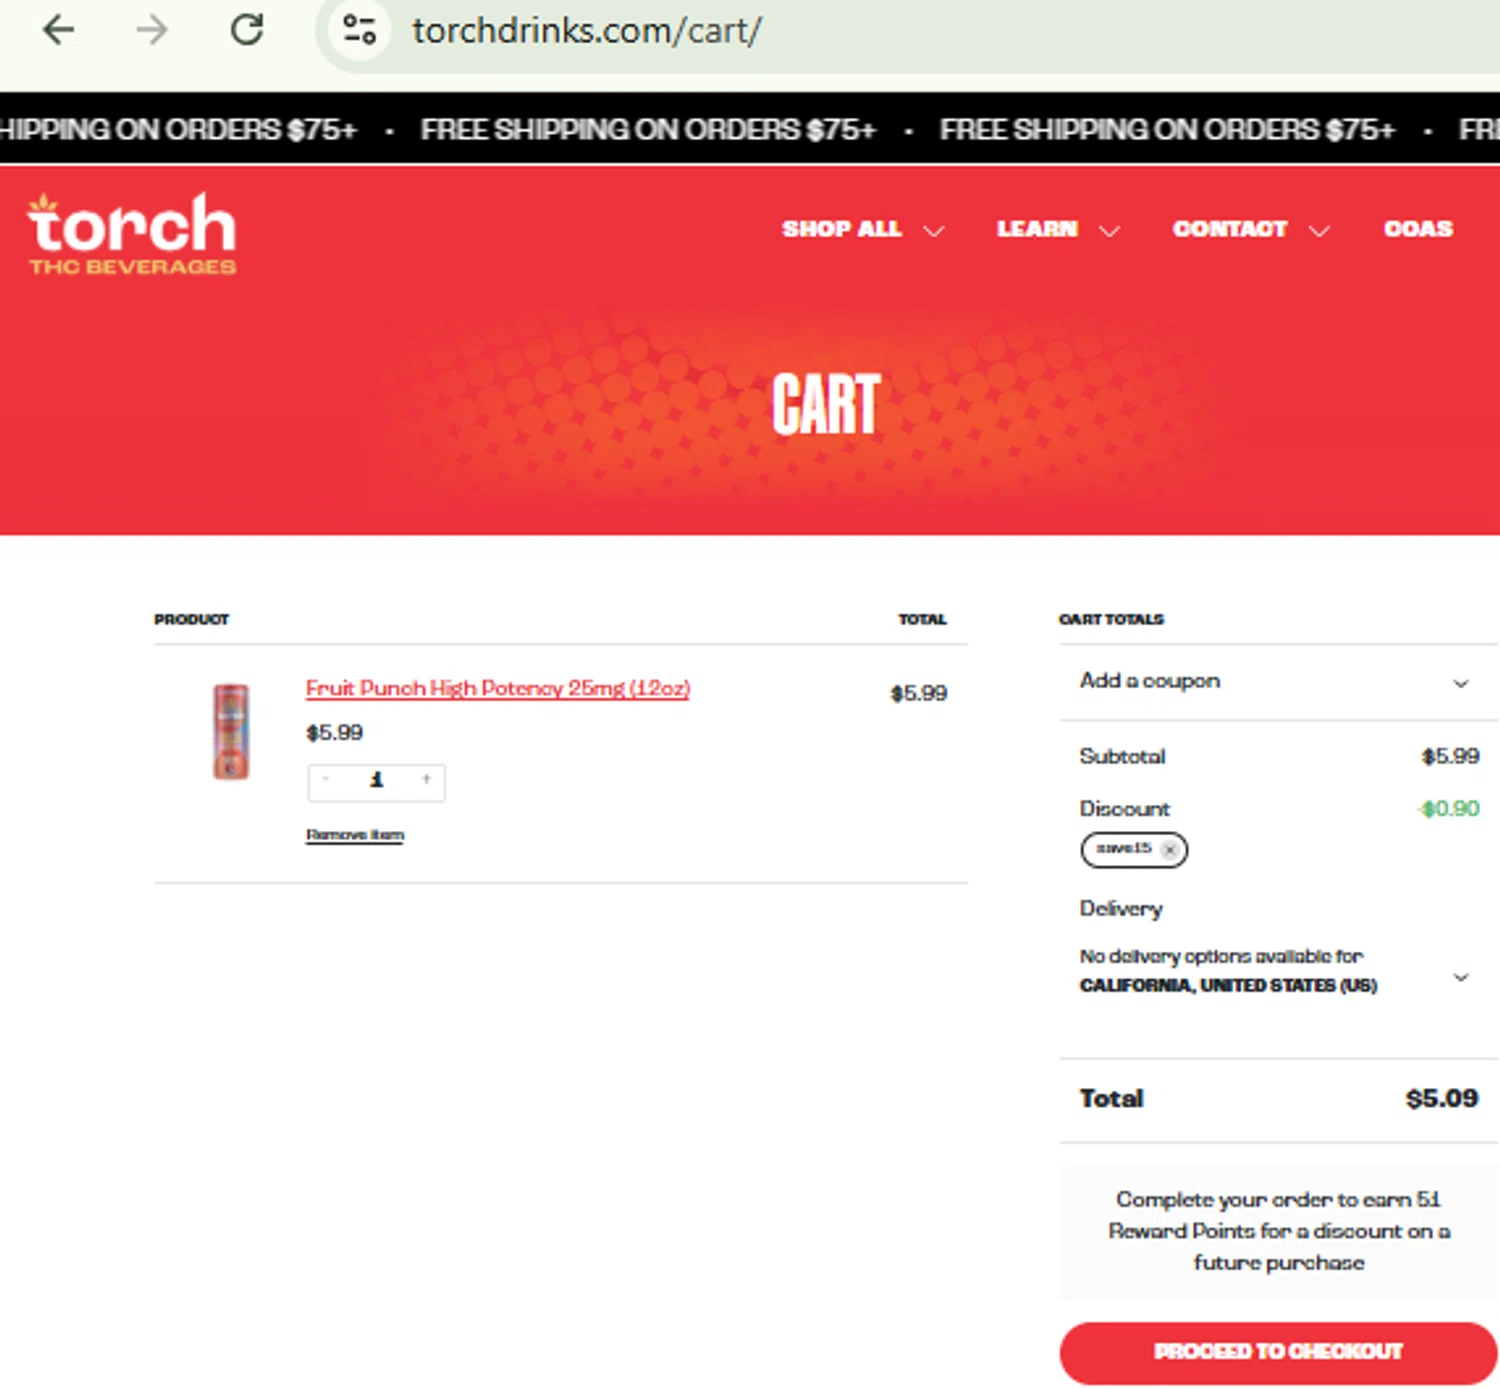This screenshot has height=1390, width=1500.
Task: Expand the Shop All chevron
Action: (x=934, y=231)
